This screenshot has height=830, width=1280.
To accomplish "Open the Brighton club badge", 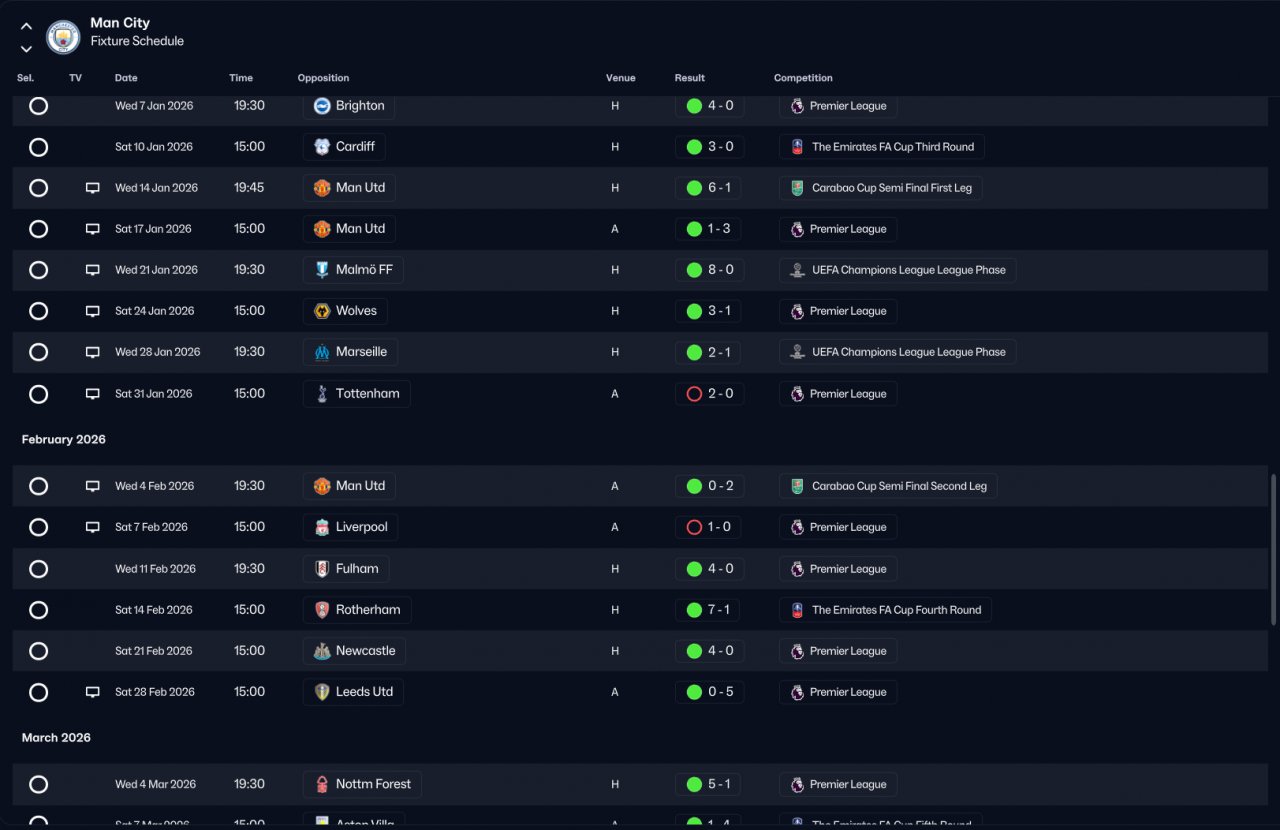I will point(322,106).
